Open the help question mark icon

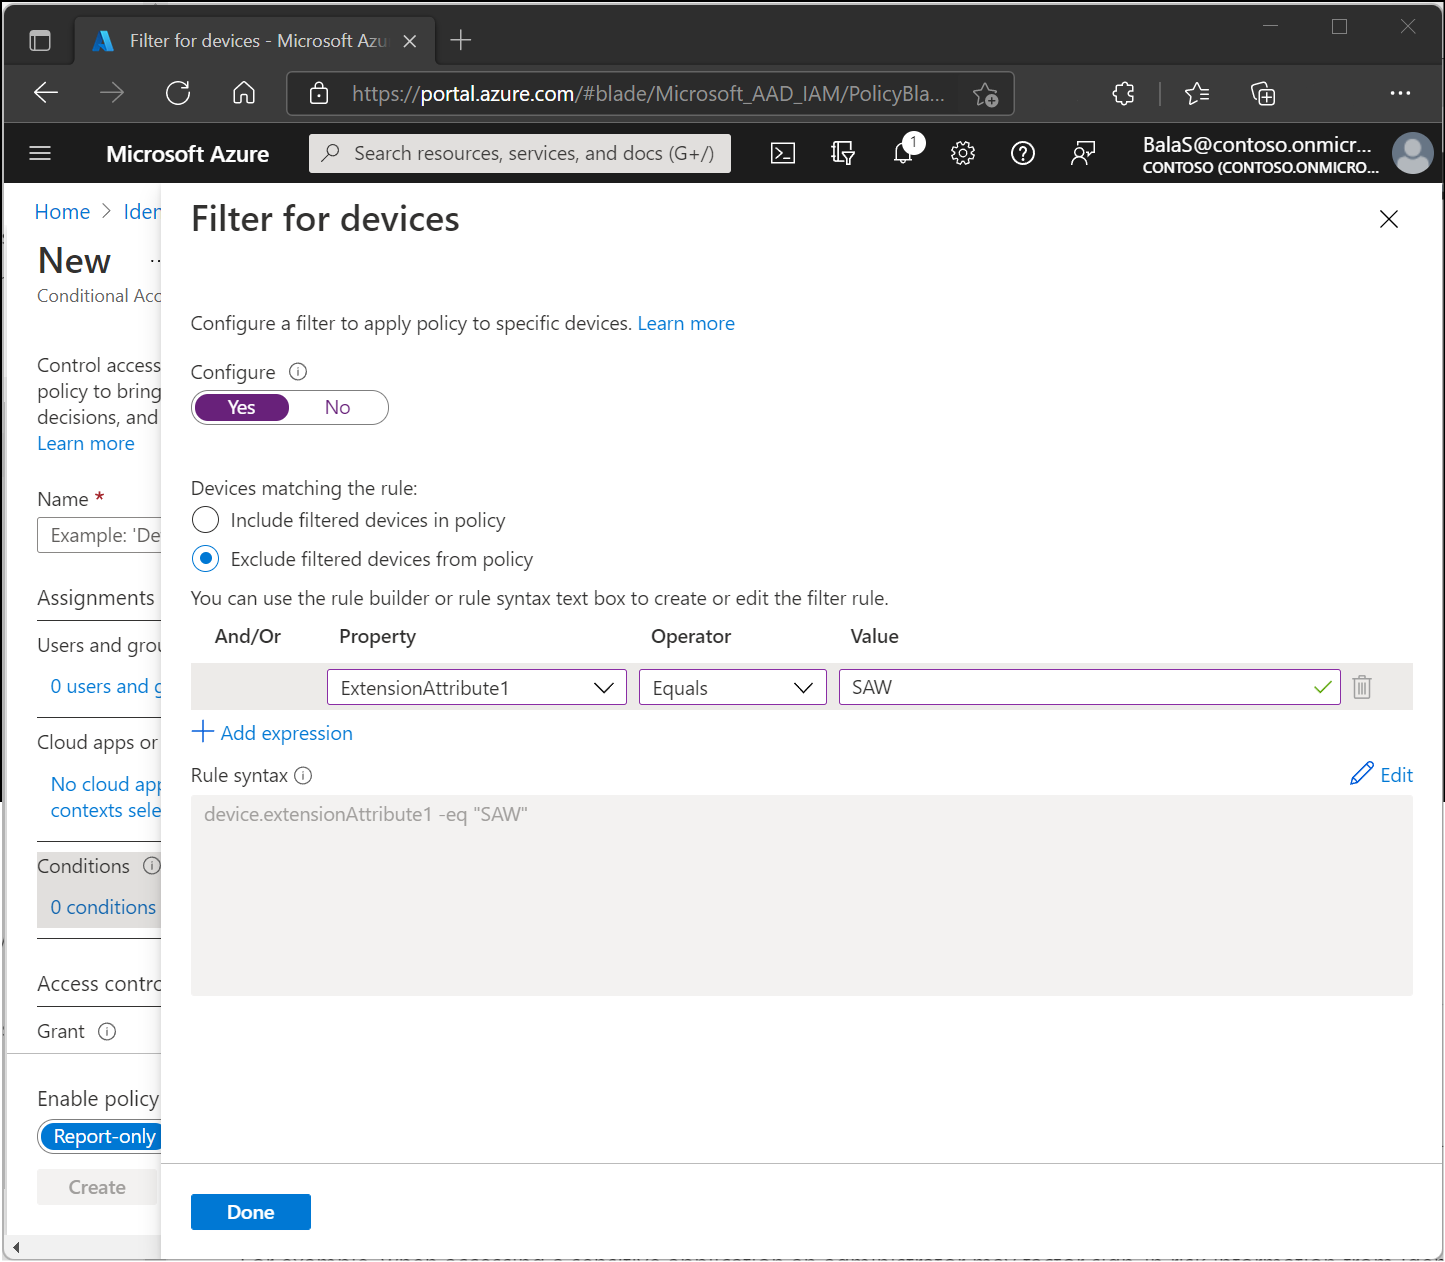[1023, 153]
